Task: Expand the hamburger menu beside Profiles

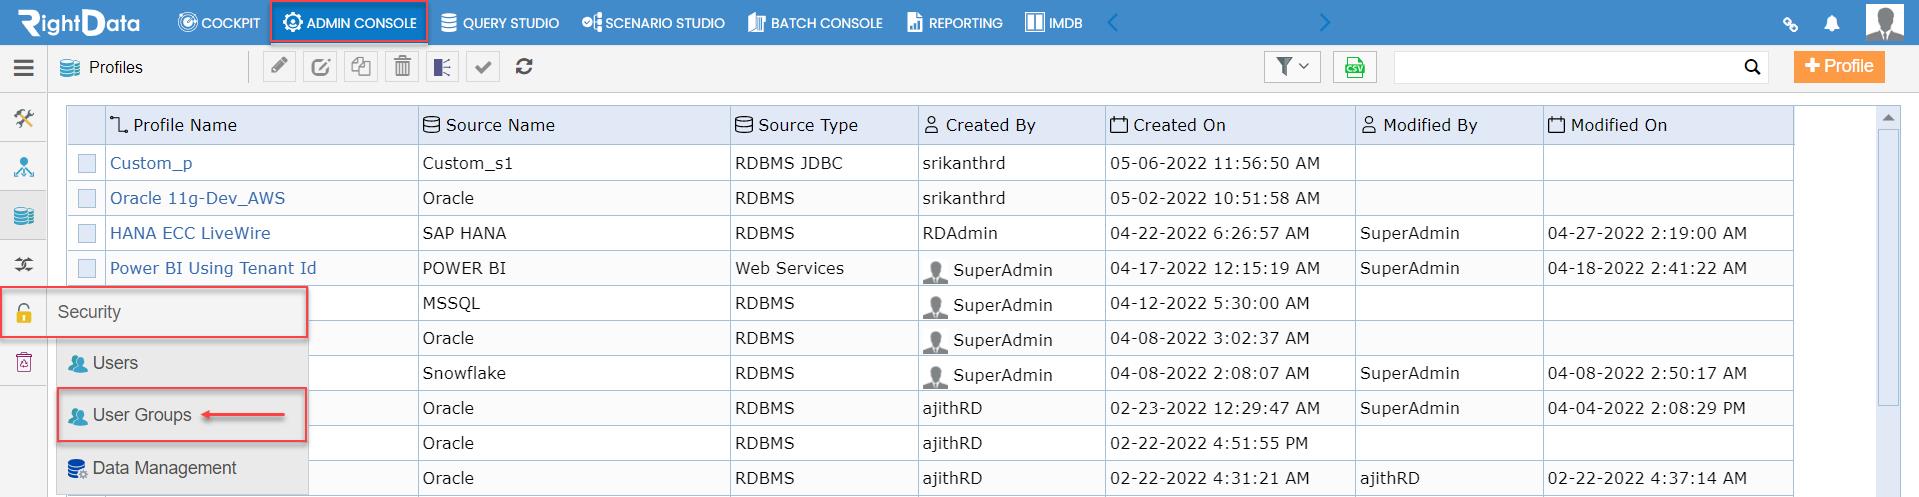Action: pos(24,68)
